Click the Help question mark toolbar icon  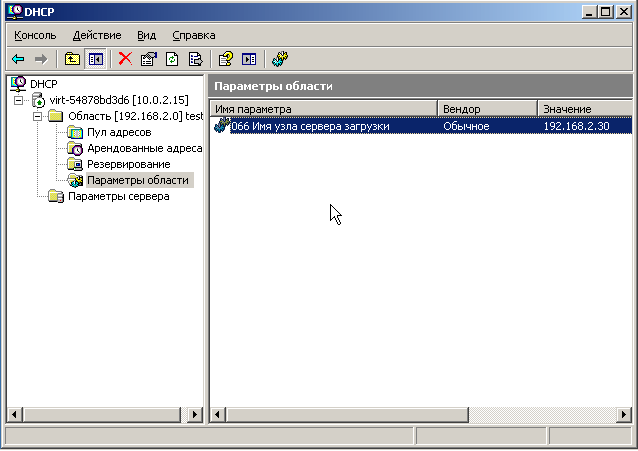[x=226, y=59]
